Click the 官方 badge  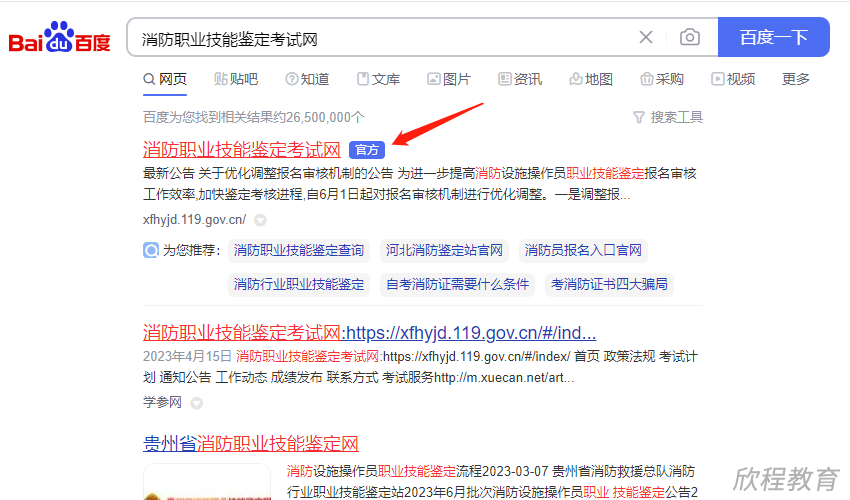pyautogui.click(x=367, y=150)
